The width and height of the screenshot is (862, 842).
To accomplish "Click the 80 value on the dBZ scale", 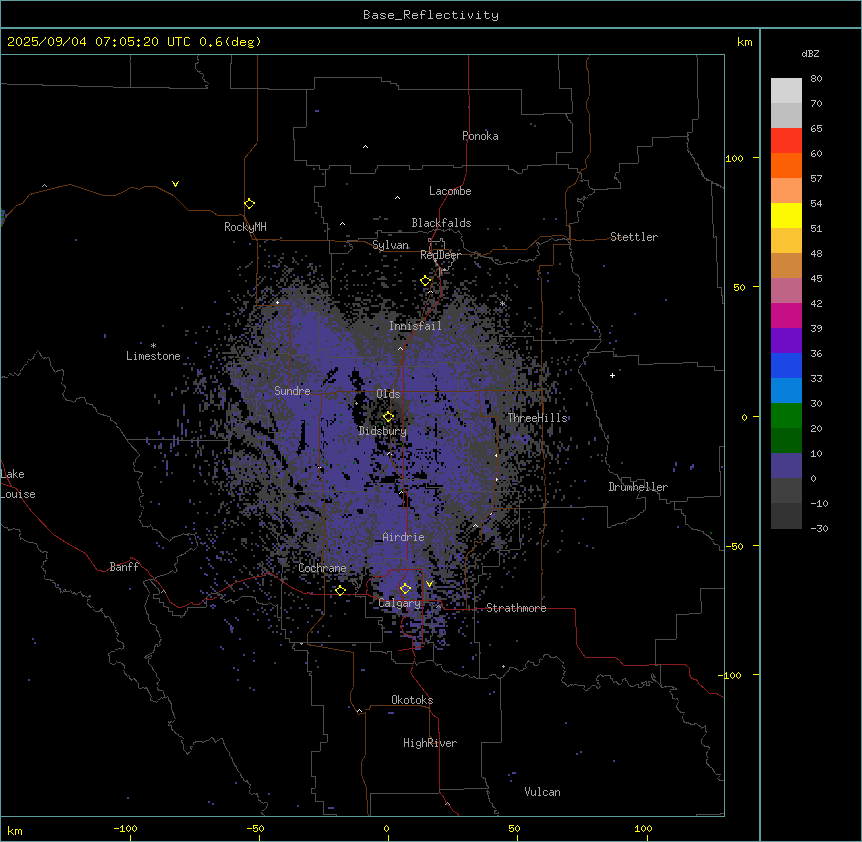I will 816,79.
